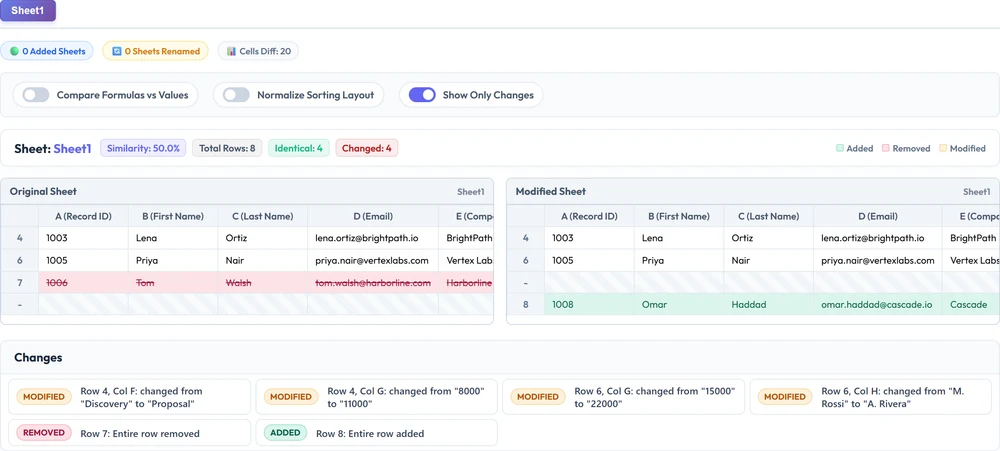The height and width of the screenshot is (451, 1000).
Task: Click cell 1003 in Original Sheet
Action: tap(84, 238)
